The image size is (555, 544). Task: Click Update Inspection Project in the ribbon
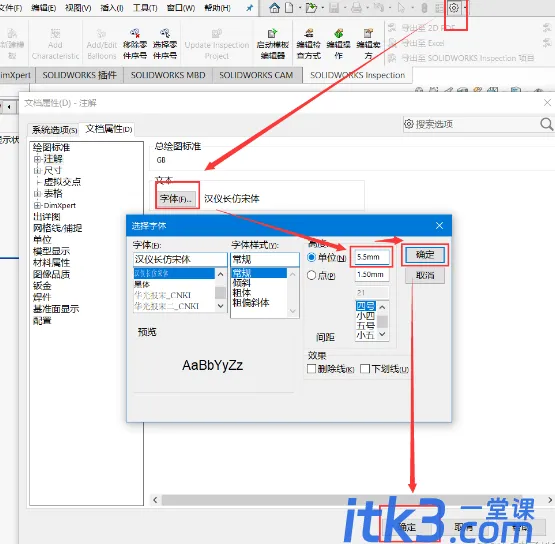pos(217,44)
